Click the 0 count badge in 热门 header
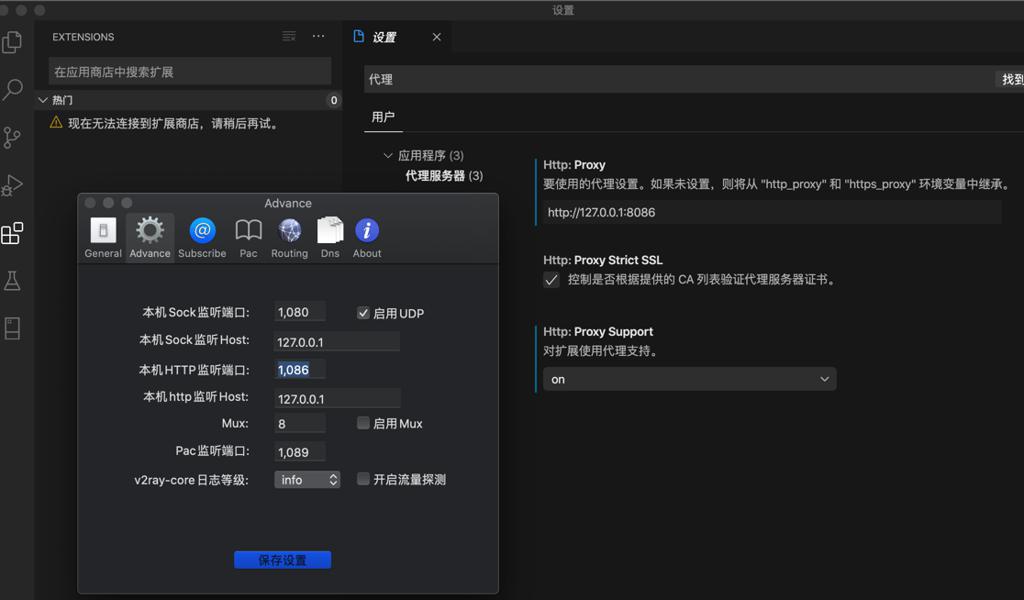 click(x=334, y=100)
